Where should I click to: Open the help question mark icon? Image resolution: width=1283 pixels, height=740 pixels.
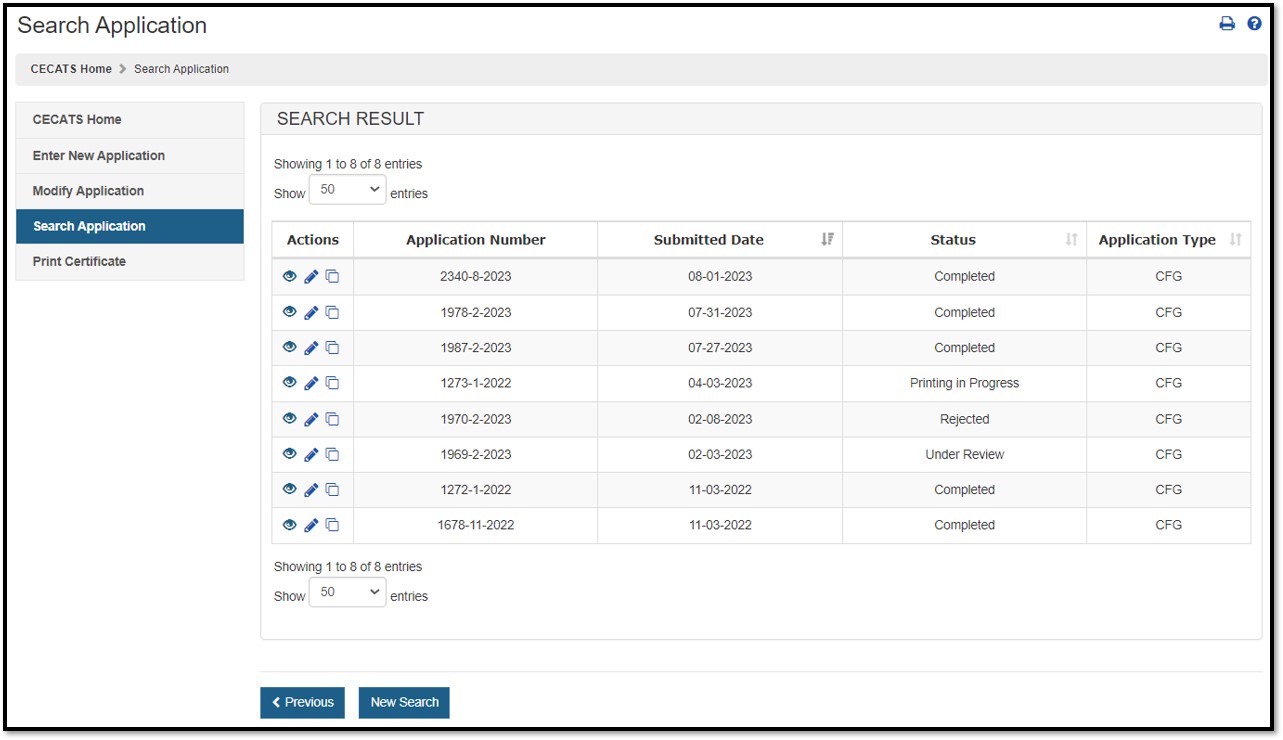pos(1254,24)
